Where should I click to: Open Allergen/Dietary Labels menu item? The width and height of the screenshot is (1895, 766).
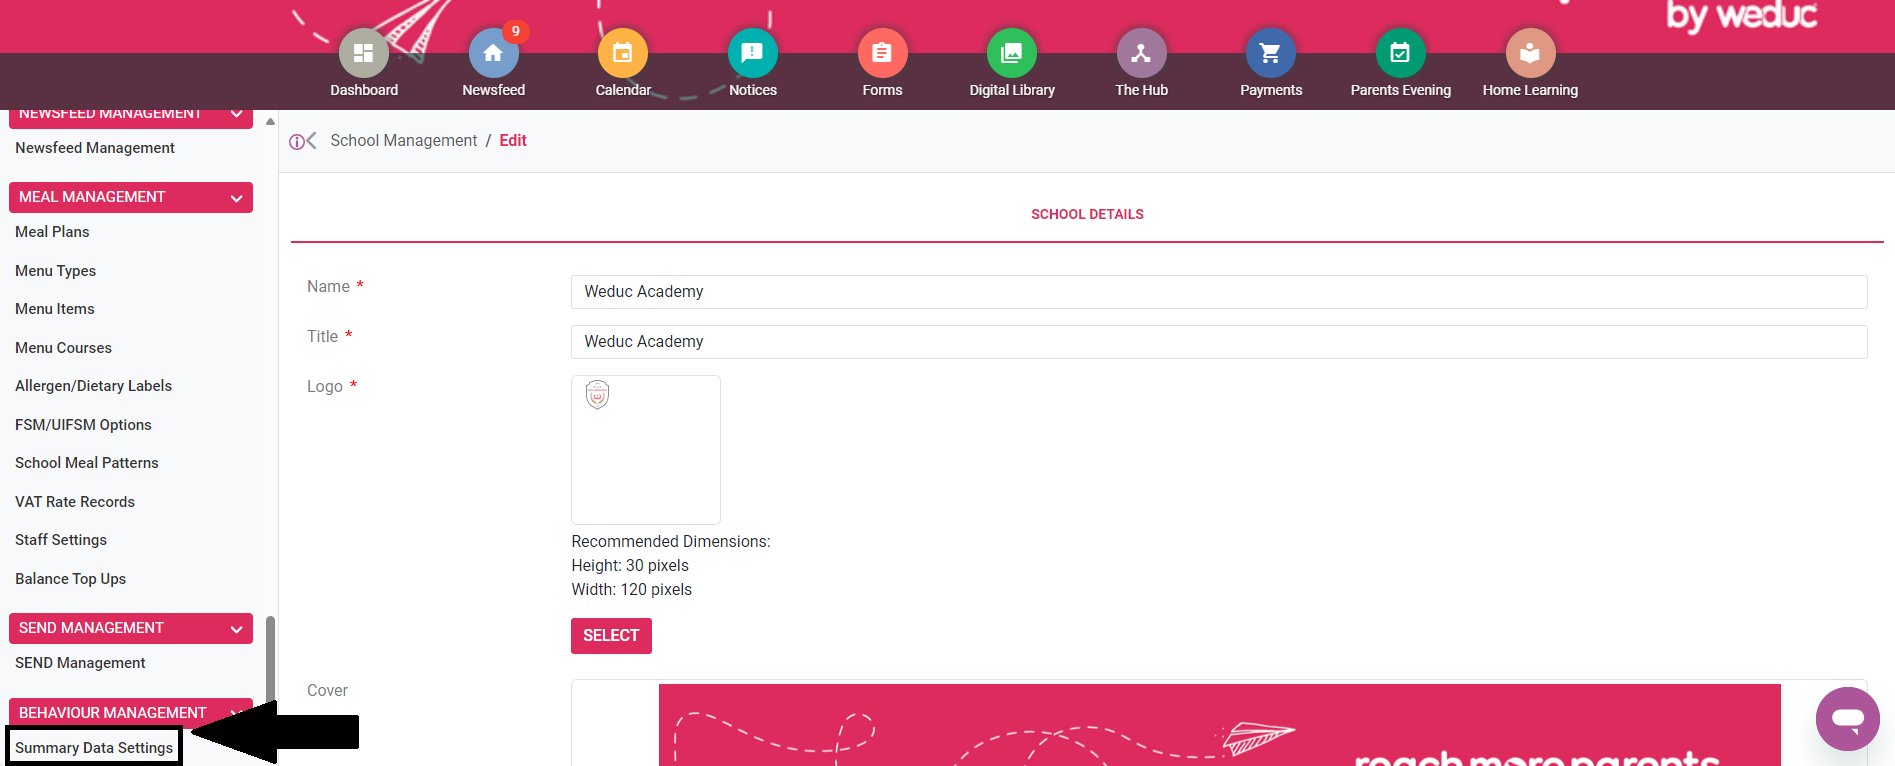tap(93, 386)
